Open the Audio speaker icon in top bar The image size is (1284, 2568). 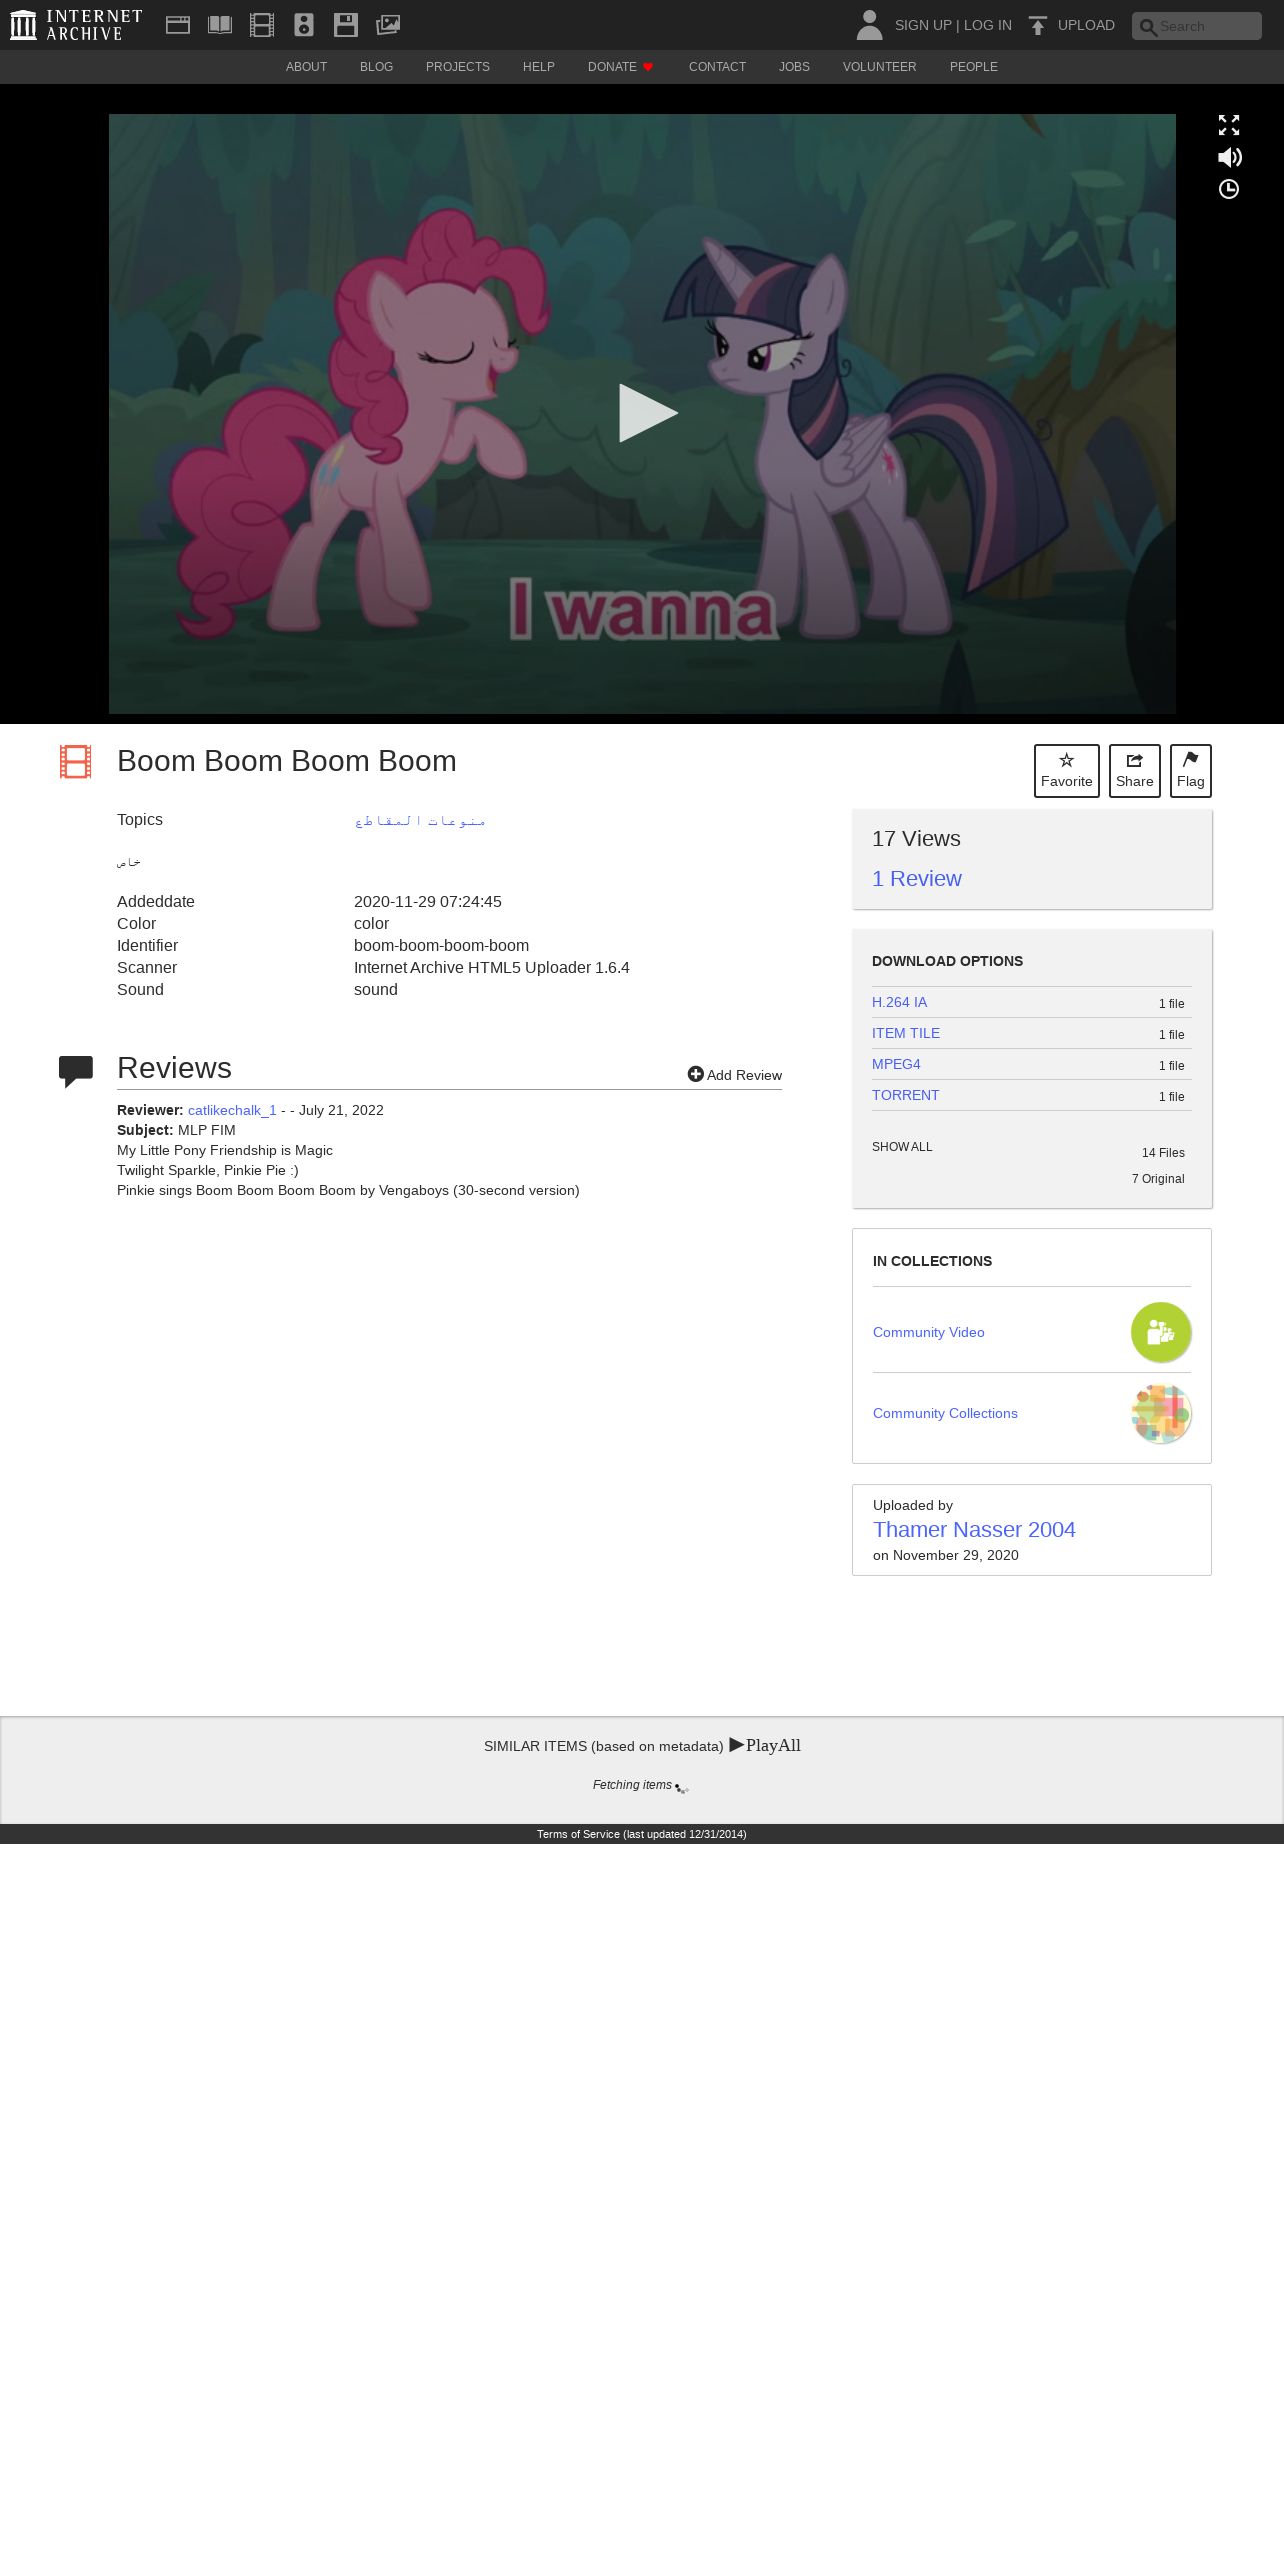pyautogui.click(x=304, y=25)
